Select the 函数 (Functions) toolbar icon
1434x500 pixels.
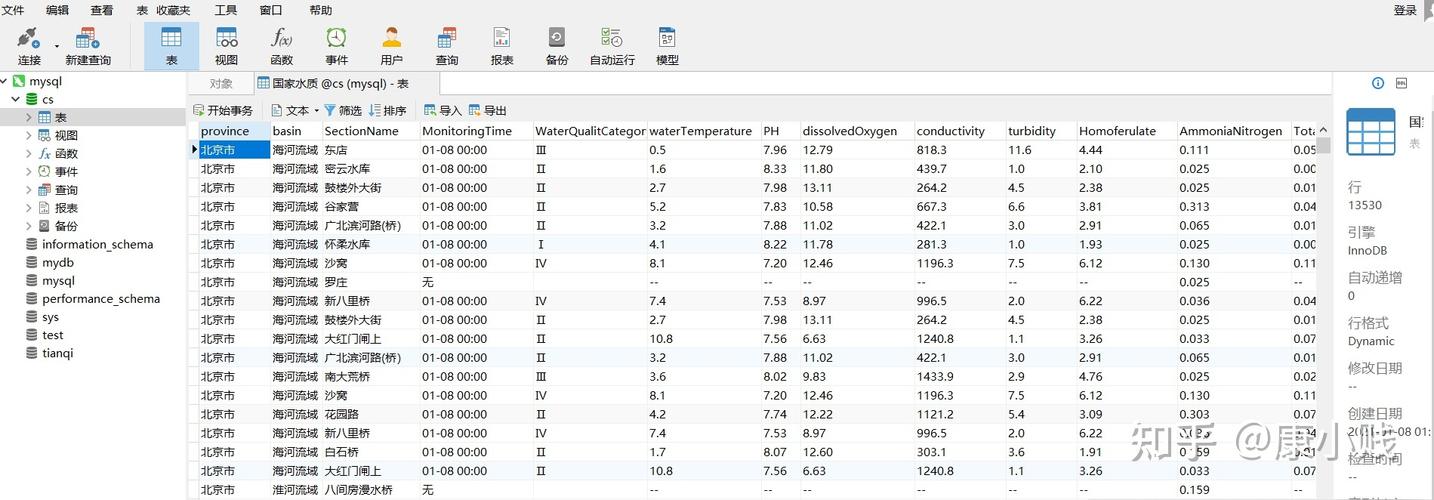pos(282,40)
